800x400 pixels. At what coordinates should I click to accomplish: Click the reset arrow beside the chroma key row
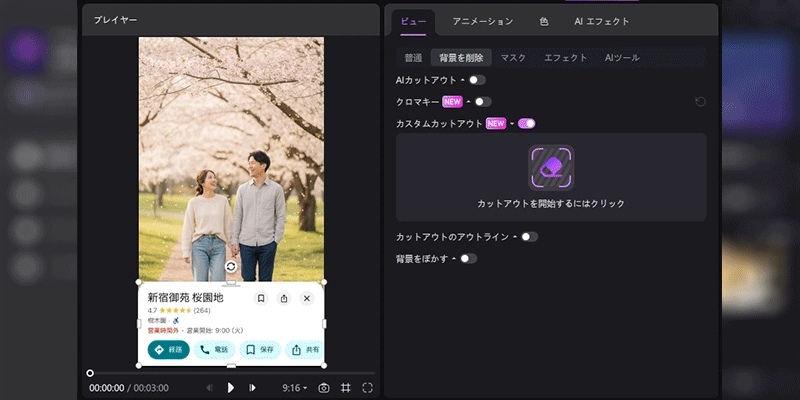coord(701,102)
